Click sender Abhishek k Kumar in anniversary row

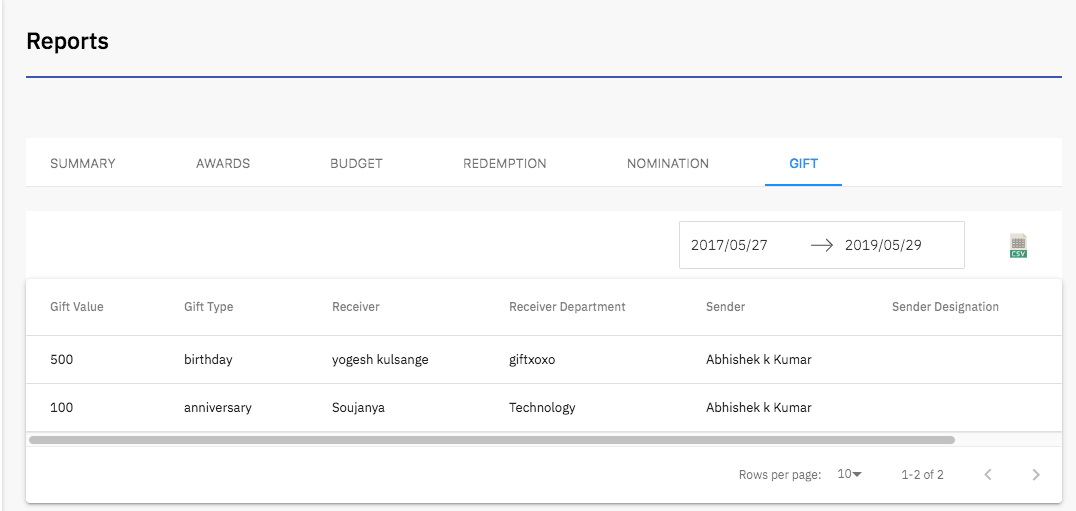758,407
